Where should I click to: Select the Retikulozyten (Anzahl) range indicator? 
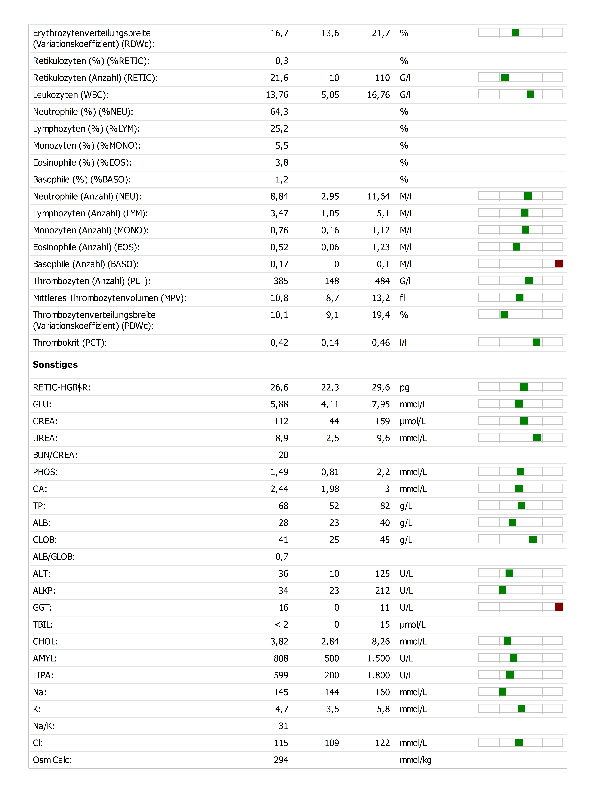pos(505,78)
